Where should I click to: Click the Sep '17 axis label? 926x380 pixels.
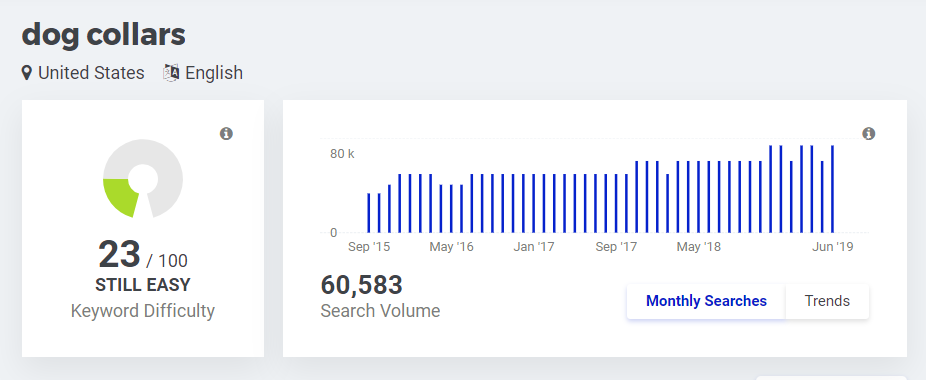[616, 246]
